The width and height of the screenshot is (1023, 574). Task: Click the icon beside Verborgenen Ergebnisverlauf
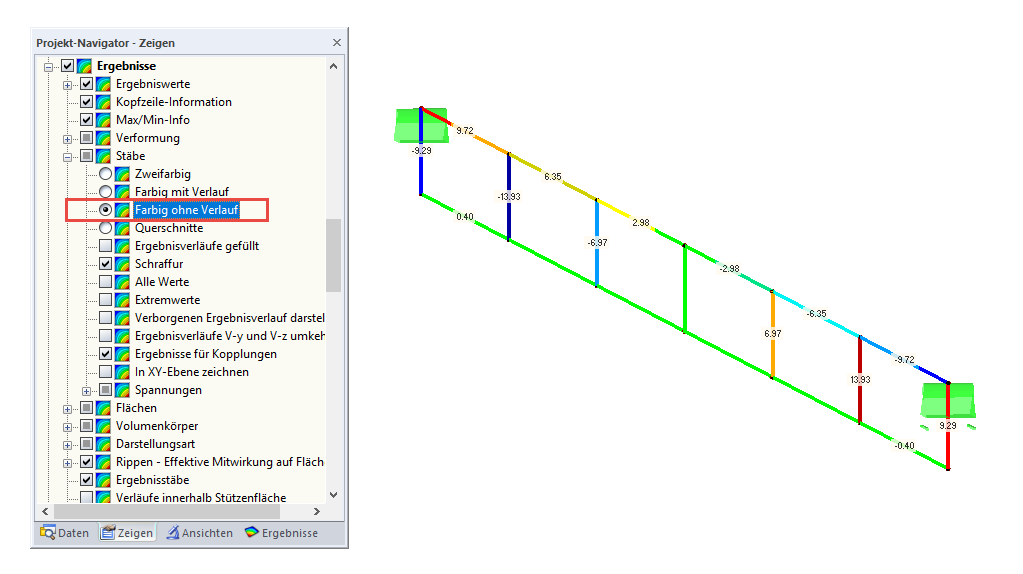tap(122, 318)
